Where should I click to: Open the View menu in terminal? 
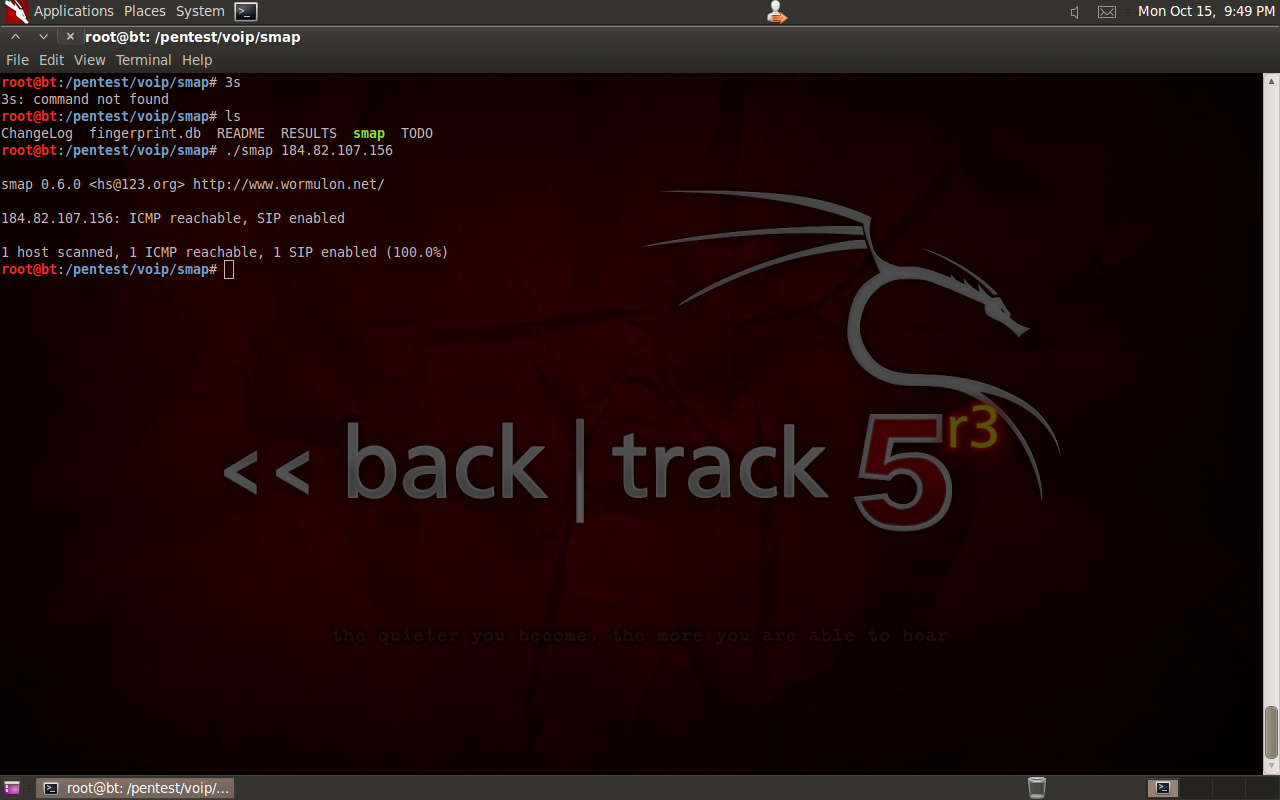point(90,60)
